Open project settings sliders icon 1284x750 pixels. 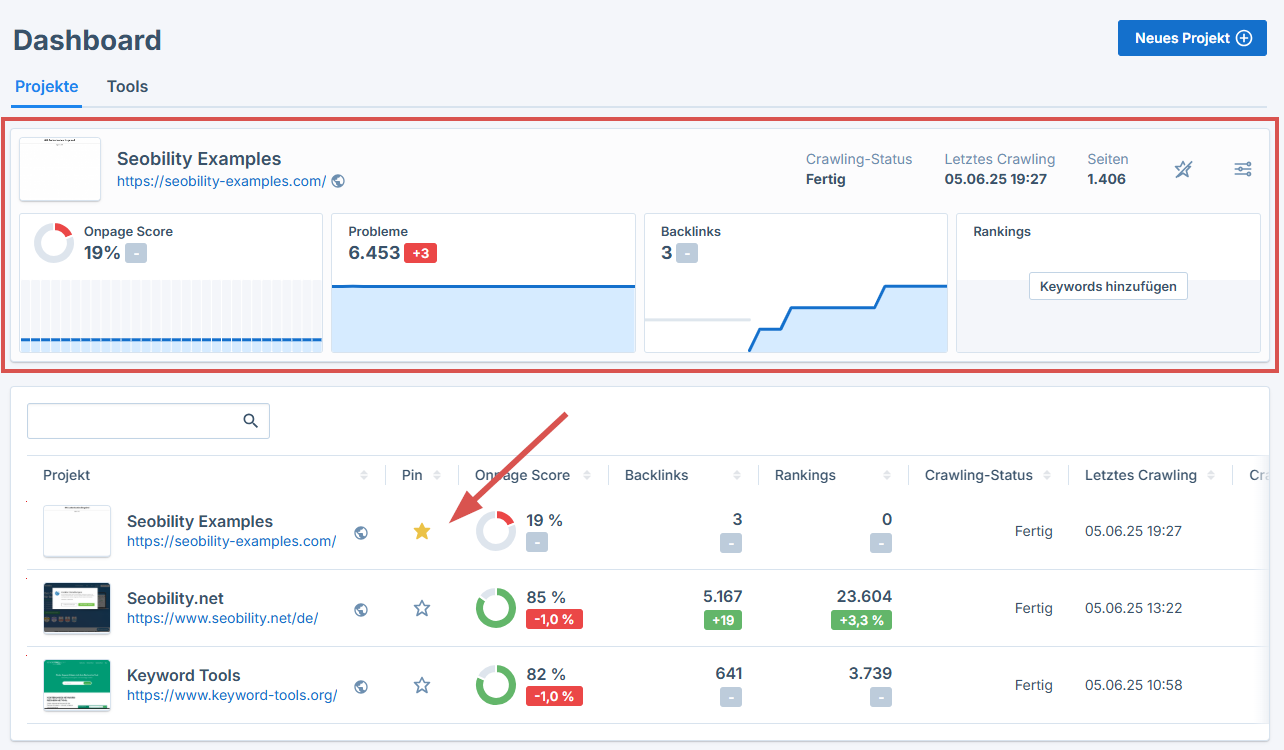[x=1243, y=169]
